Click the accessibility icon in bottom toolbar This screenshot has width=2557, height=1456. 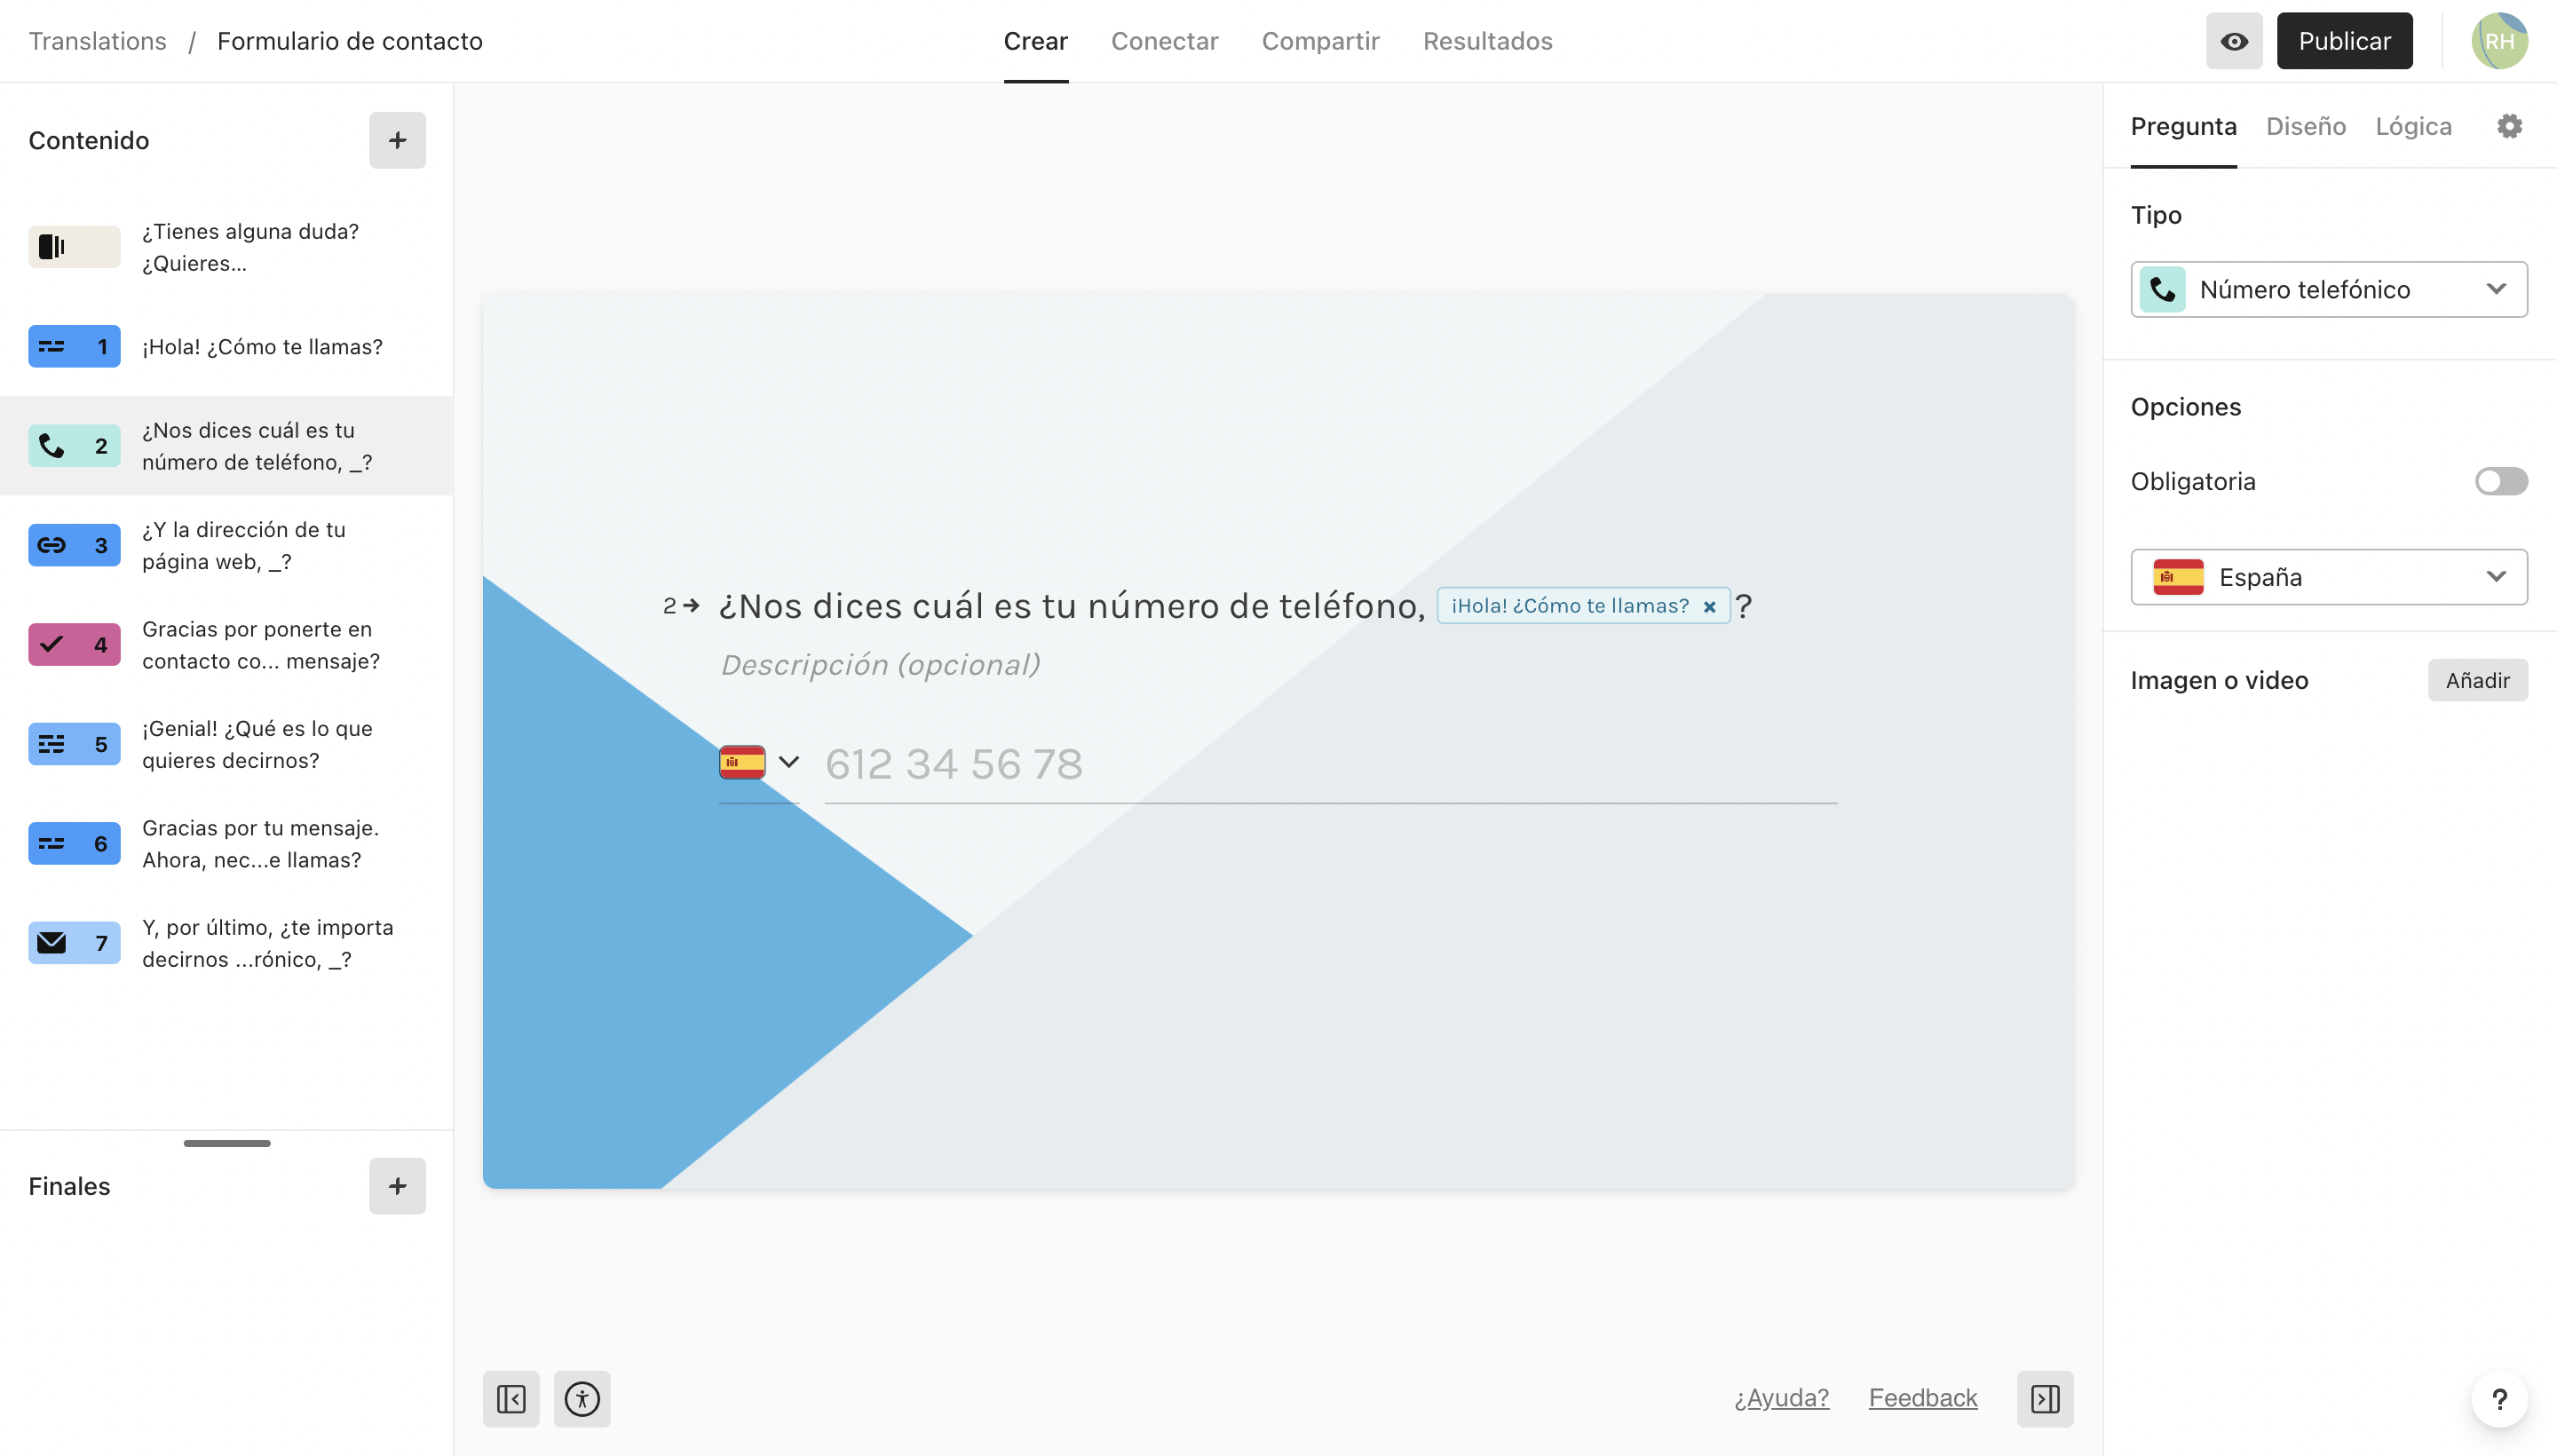(x=583, y=1398)
